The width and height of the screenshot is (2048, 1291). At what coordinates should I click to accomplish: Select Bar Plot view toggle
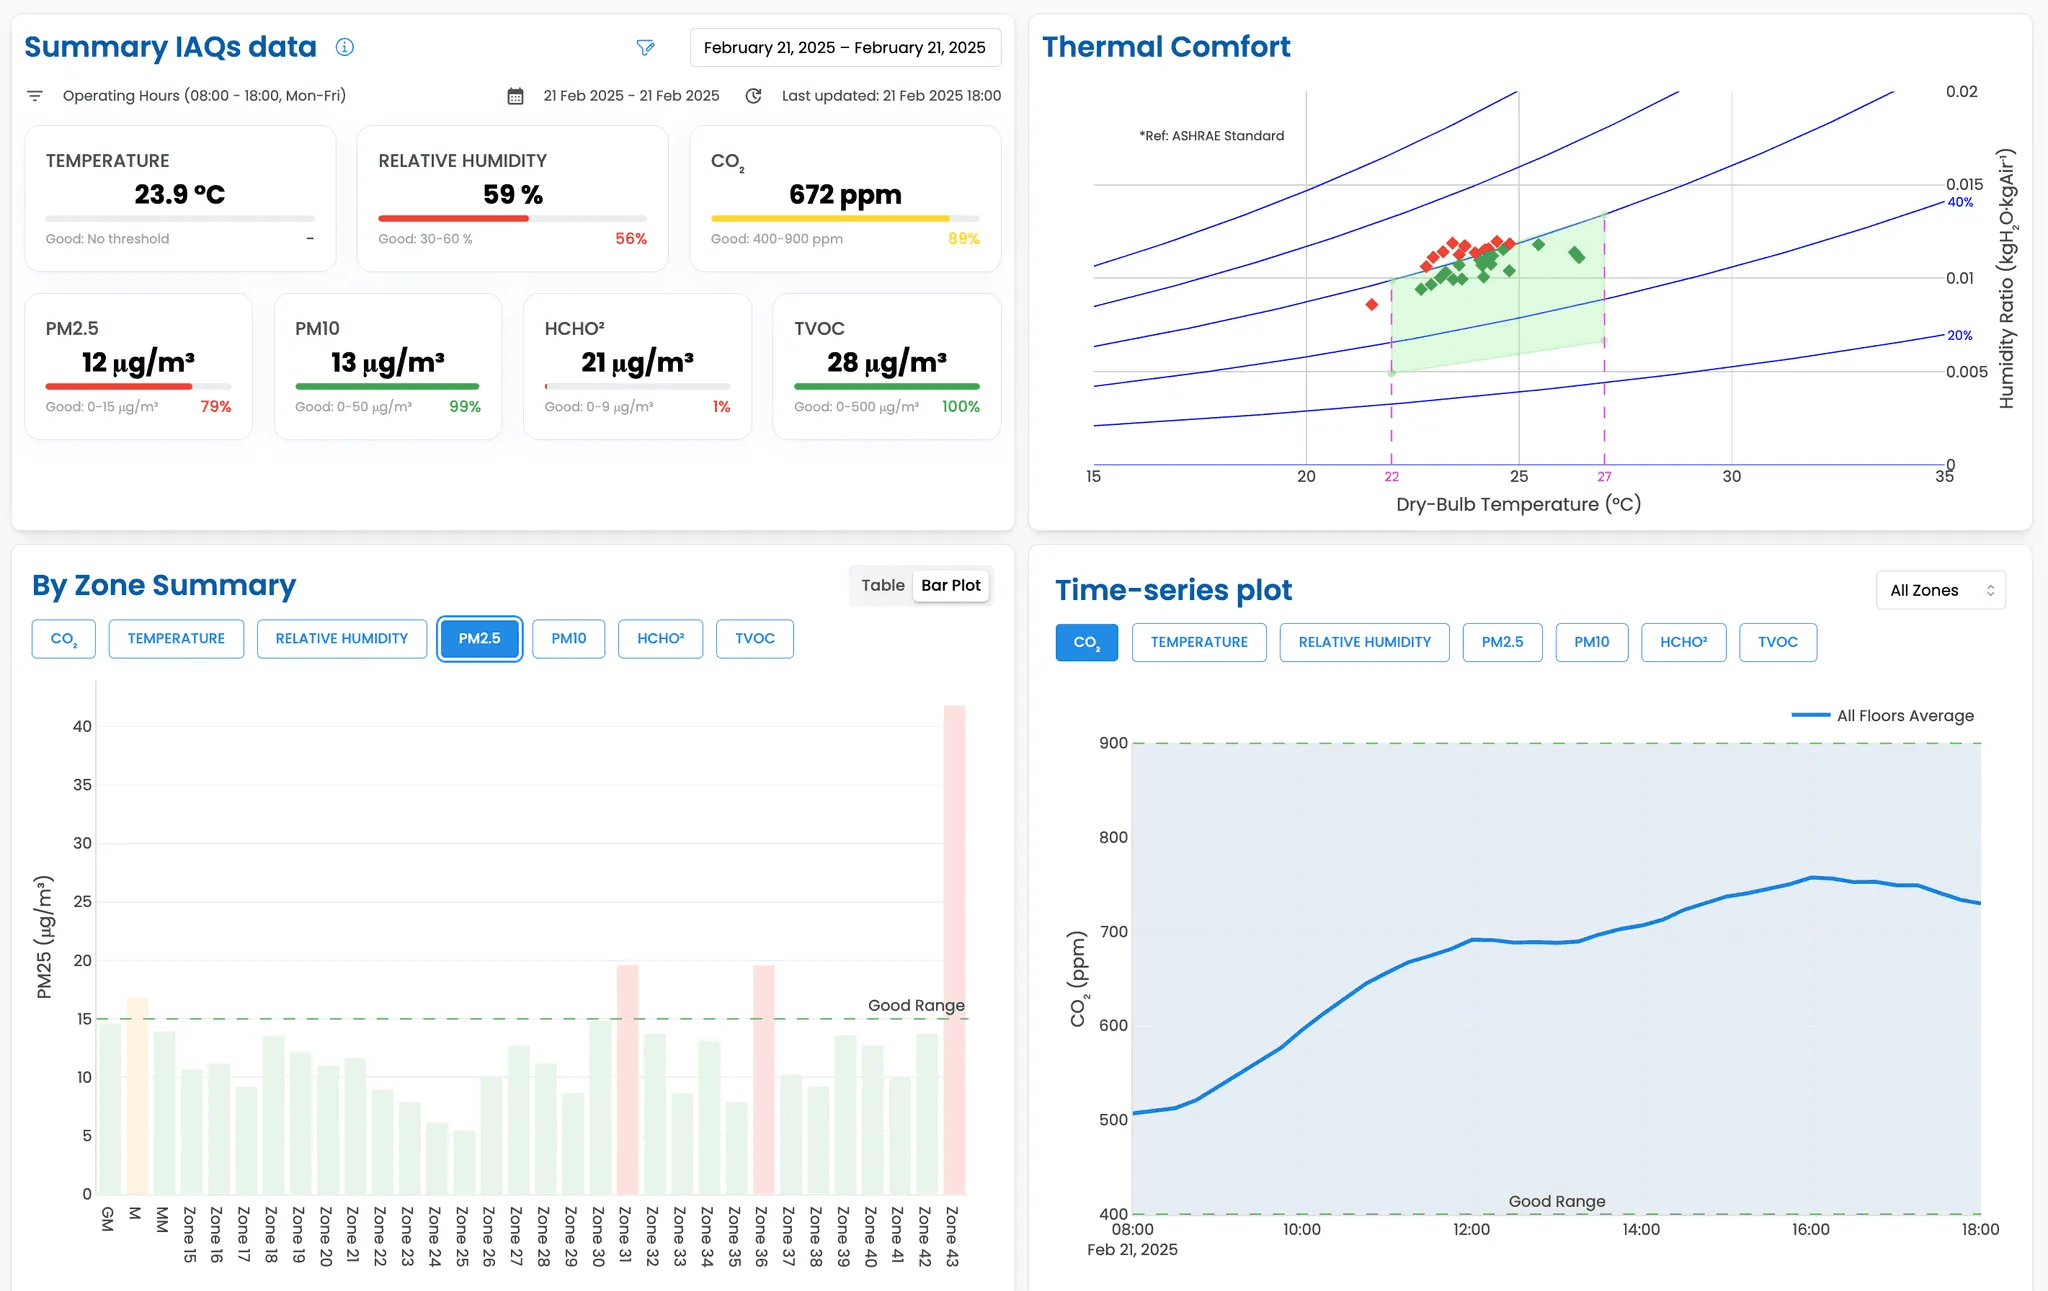950,585
